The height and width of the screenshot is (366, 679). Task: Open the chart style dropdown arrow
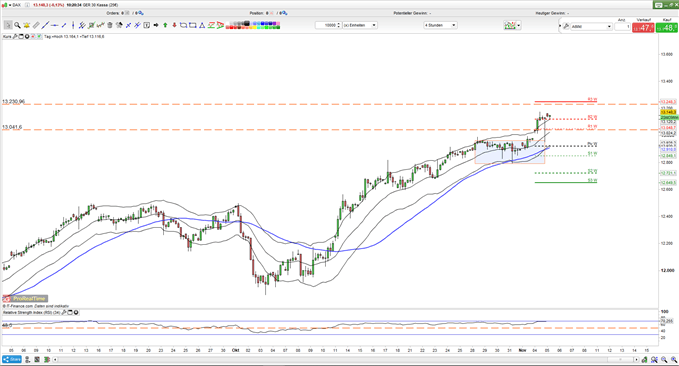(518, 26)
